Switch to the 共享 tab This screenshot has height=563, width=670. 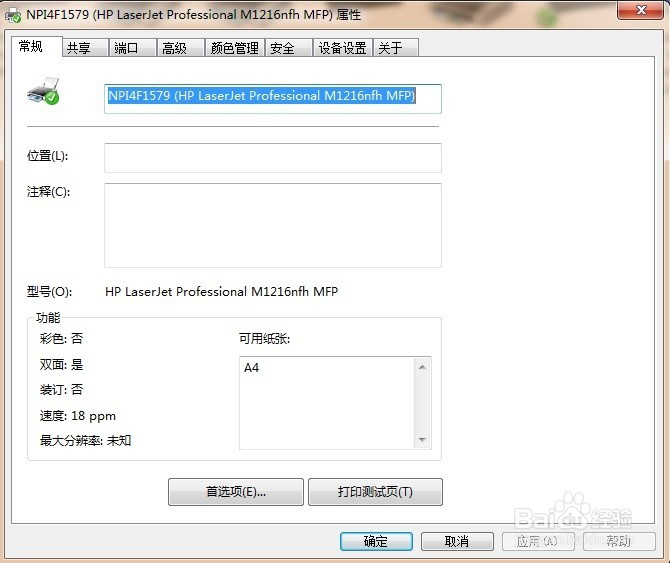pos(85,48)
